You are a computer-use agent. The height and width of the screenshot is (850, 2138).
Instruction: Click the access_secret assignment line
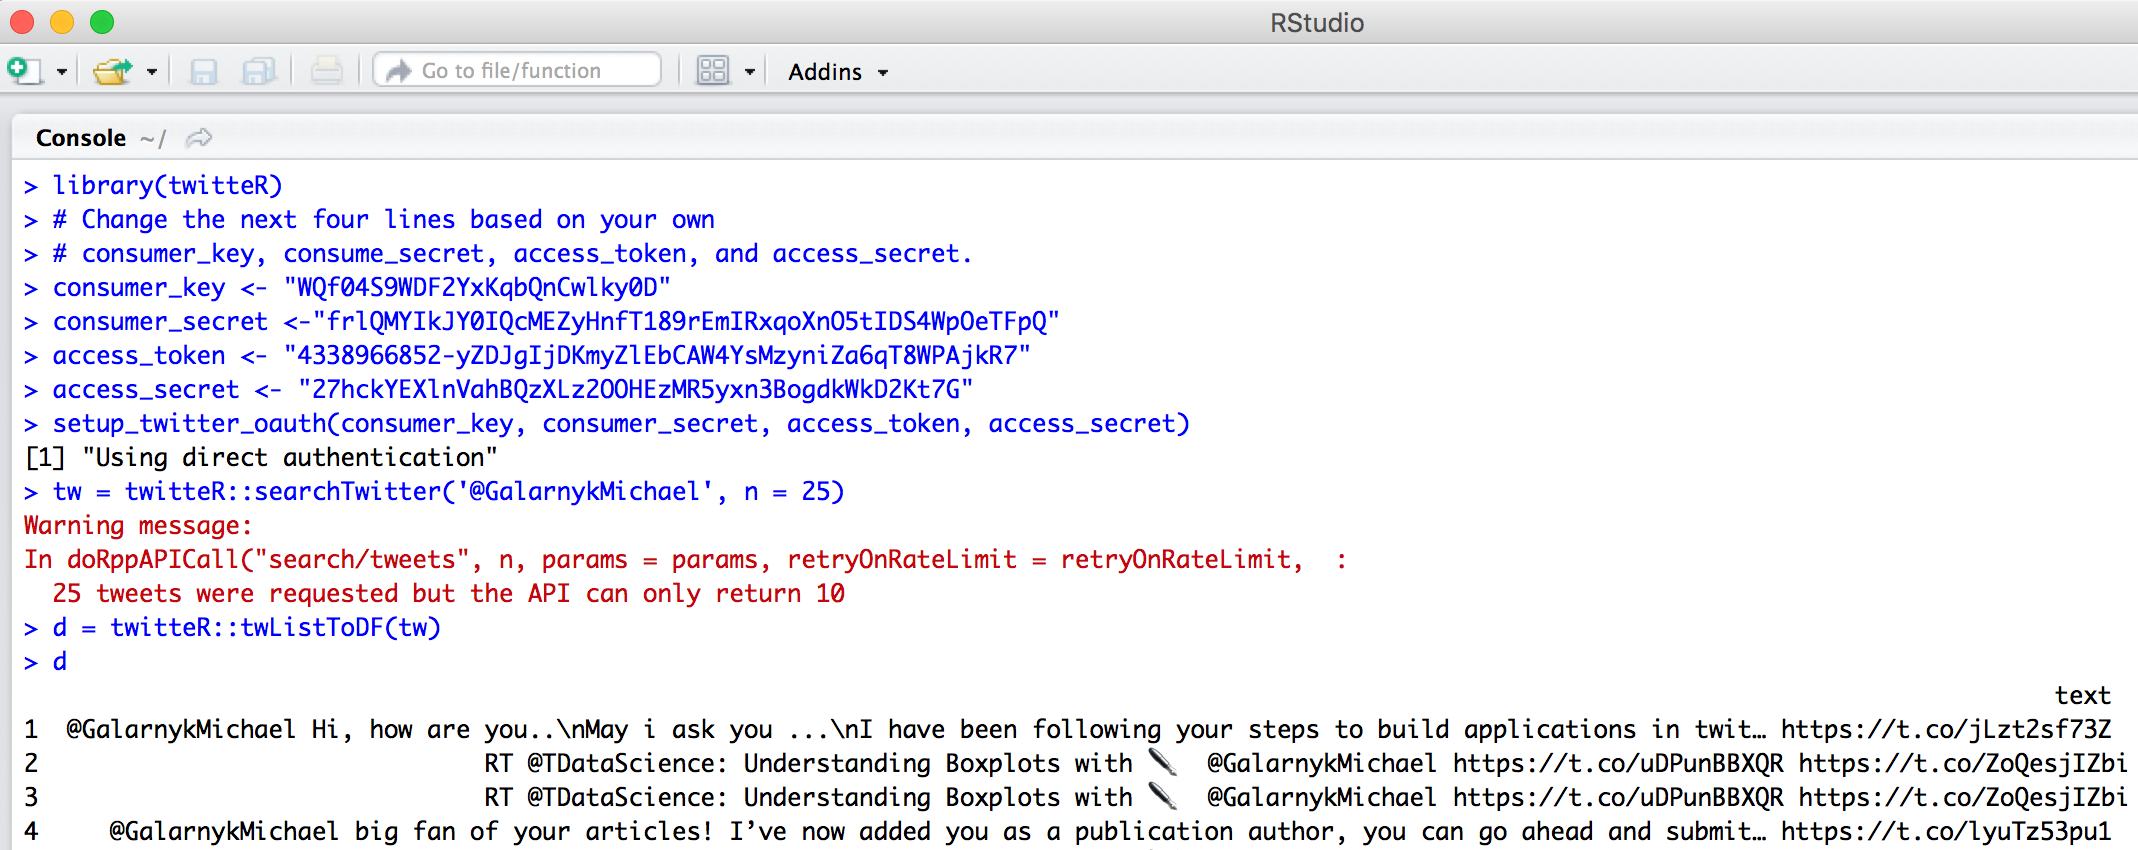498,389
